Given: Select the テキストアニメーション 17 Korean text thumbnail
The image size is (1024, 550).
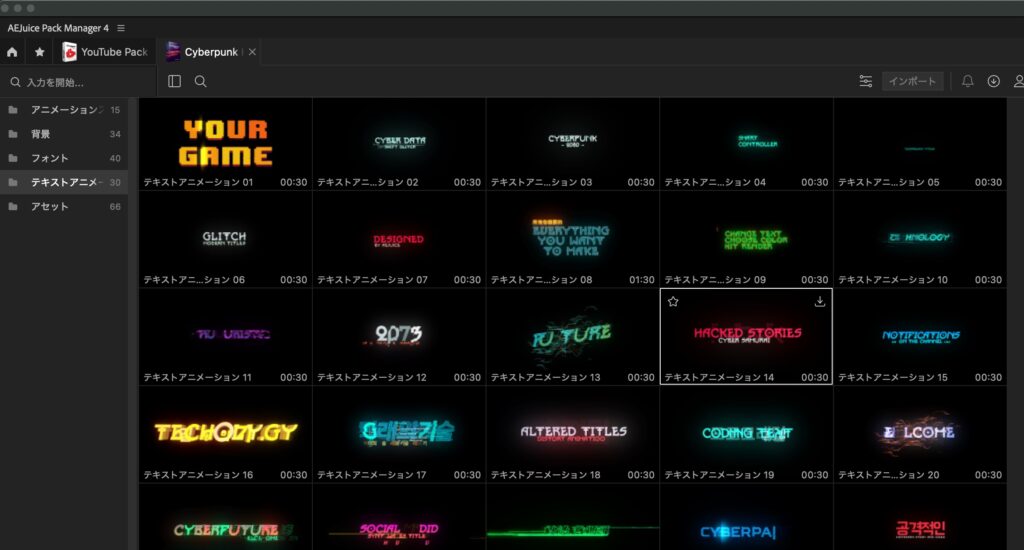Looking at the screenshot, I should pos(399,434).
